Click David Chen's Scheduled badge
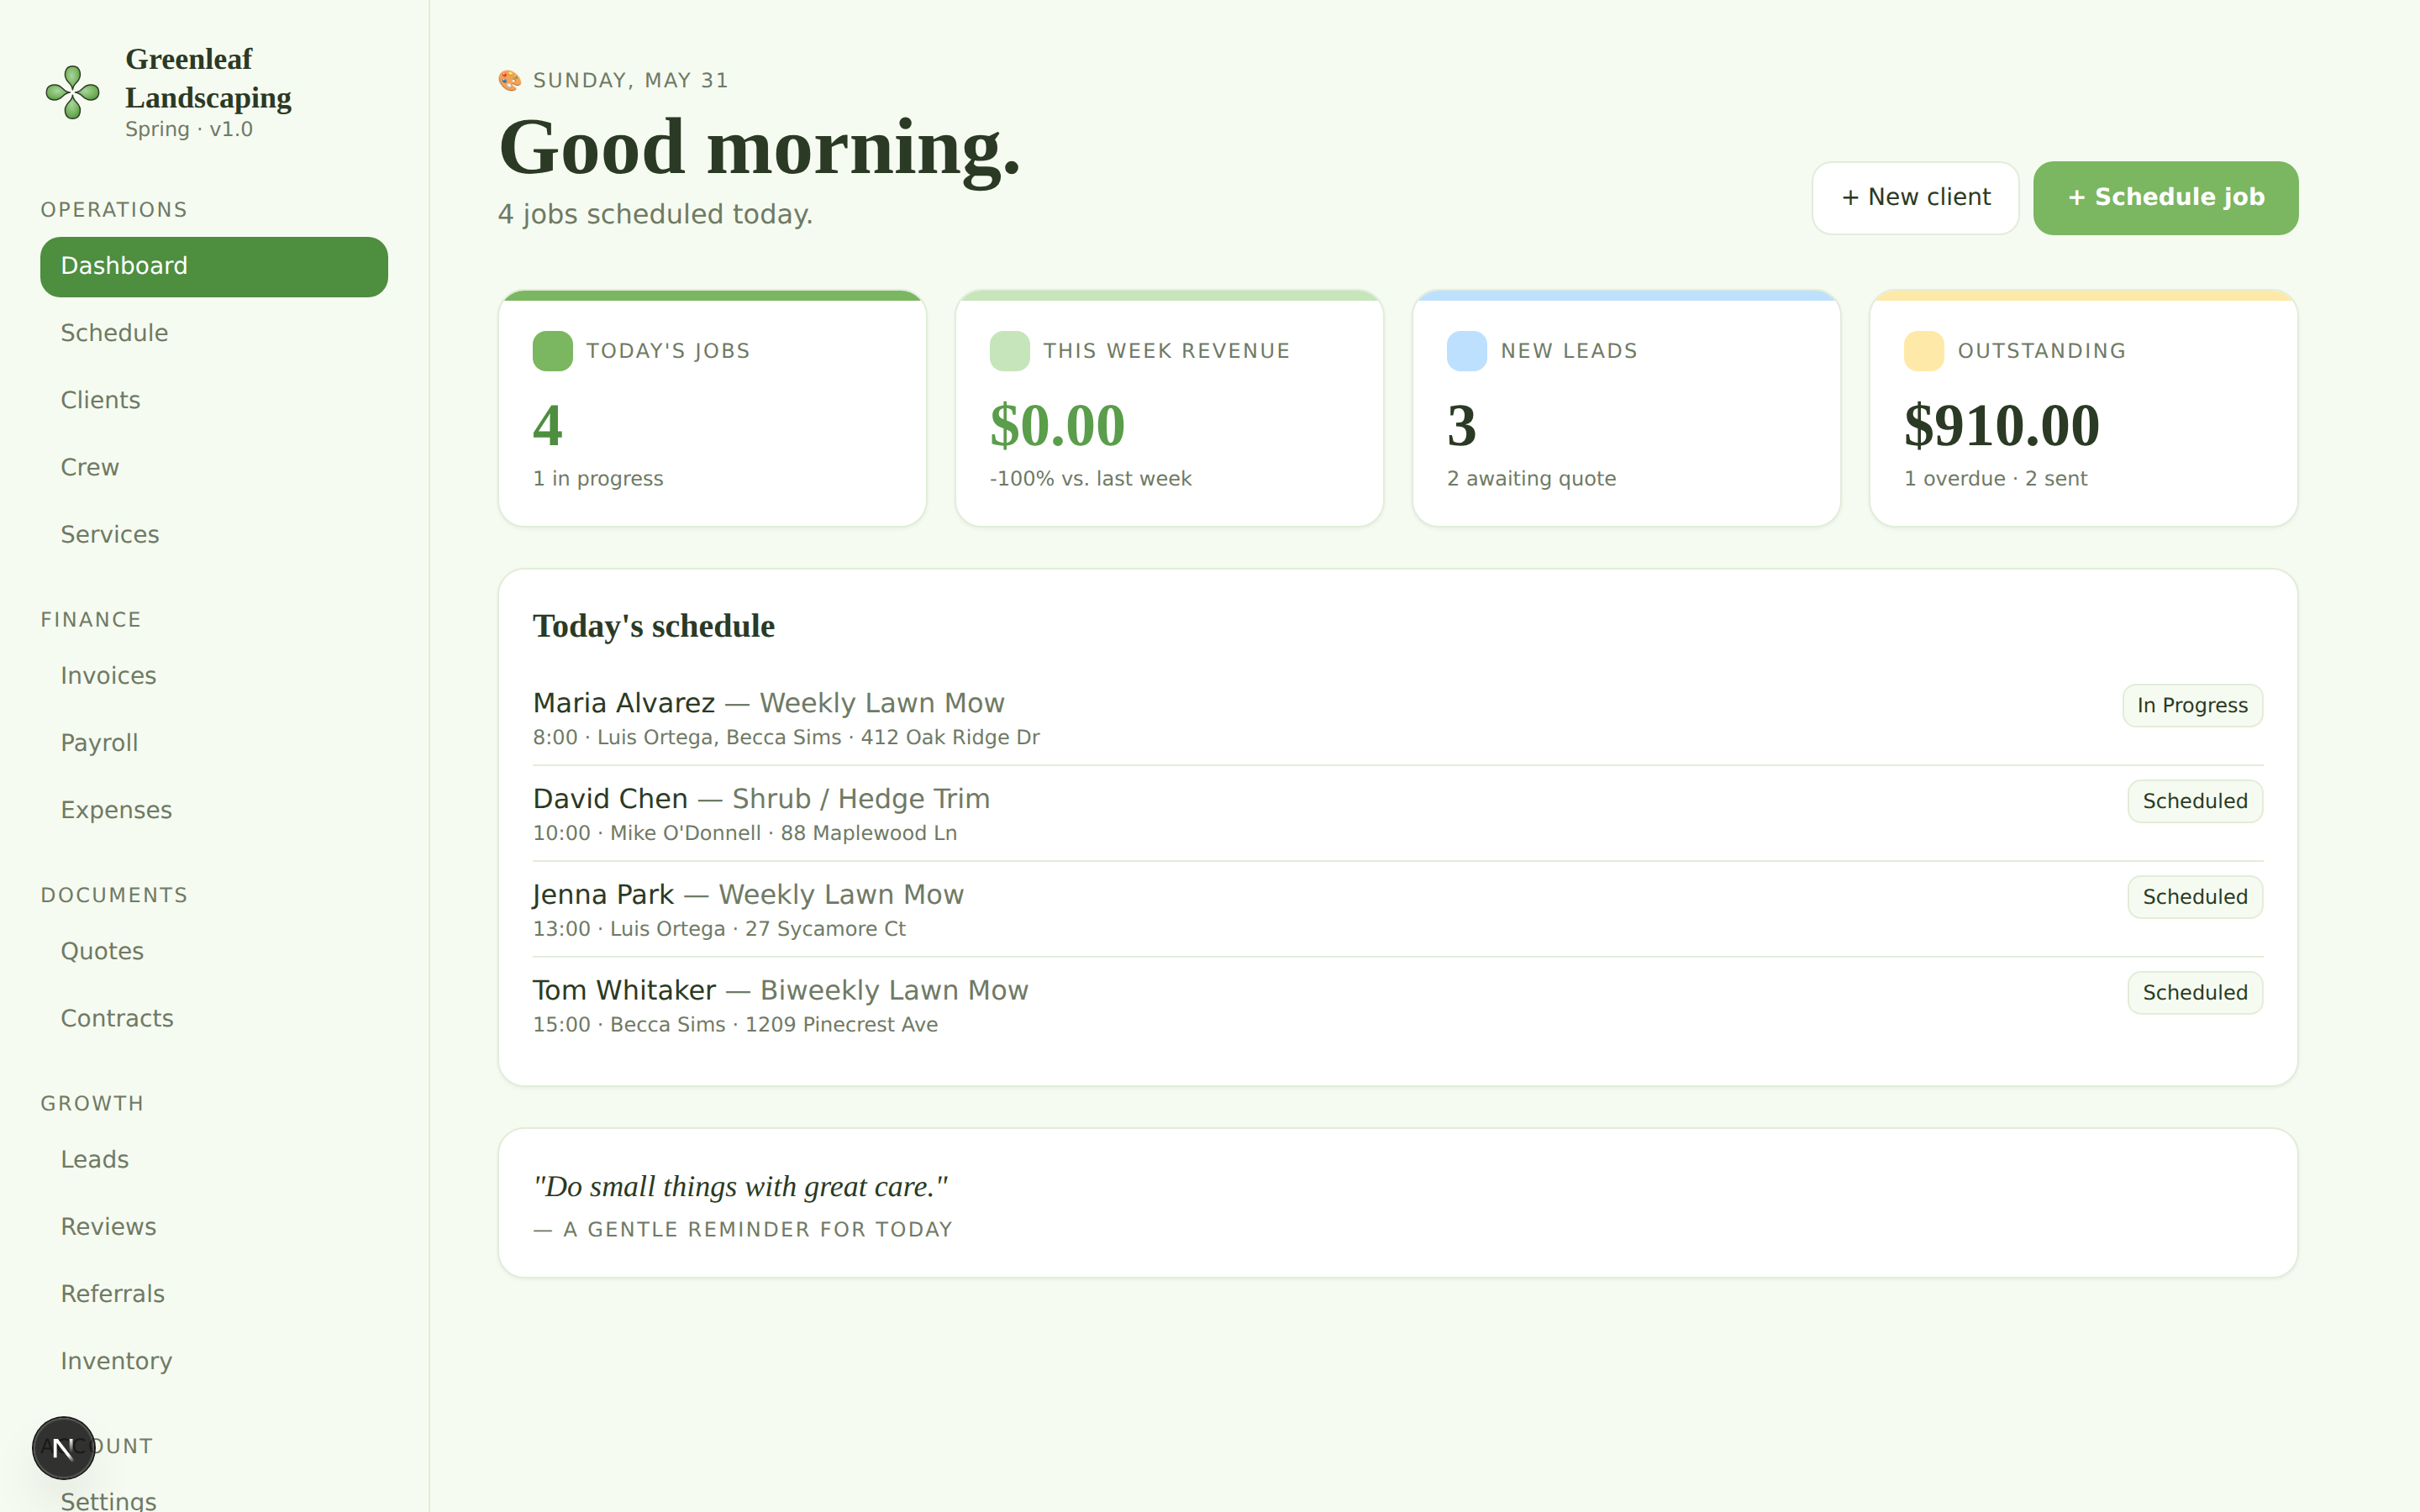 [x=2194, y=802]
